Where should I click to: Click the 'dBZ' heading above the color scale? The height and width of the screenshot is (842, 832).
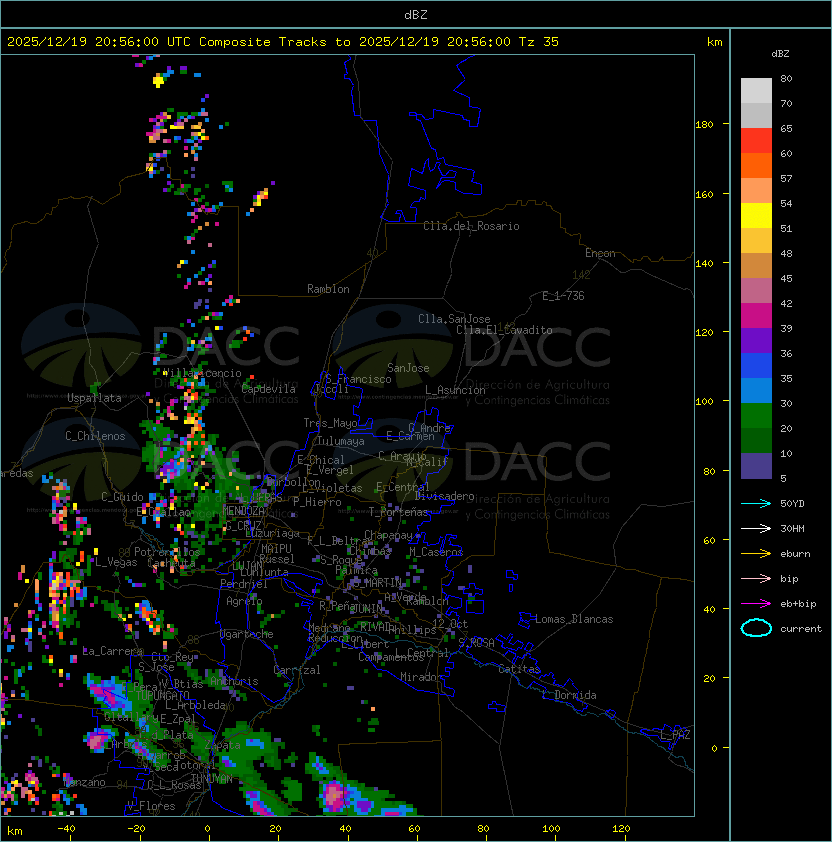(780, 54)
